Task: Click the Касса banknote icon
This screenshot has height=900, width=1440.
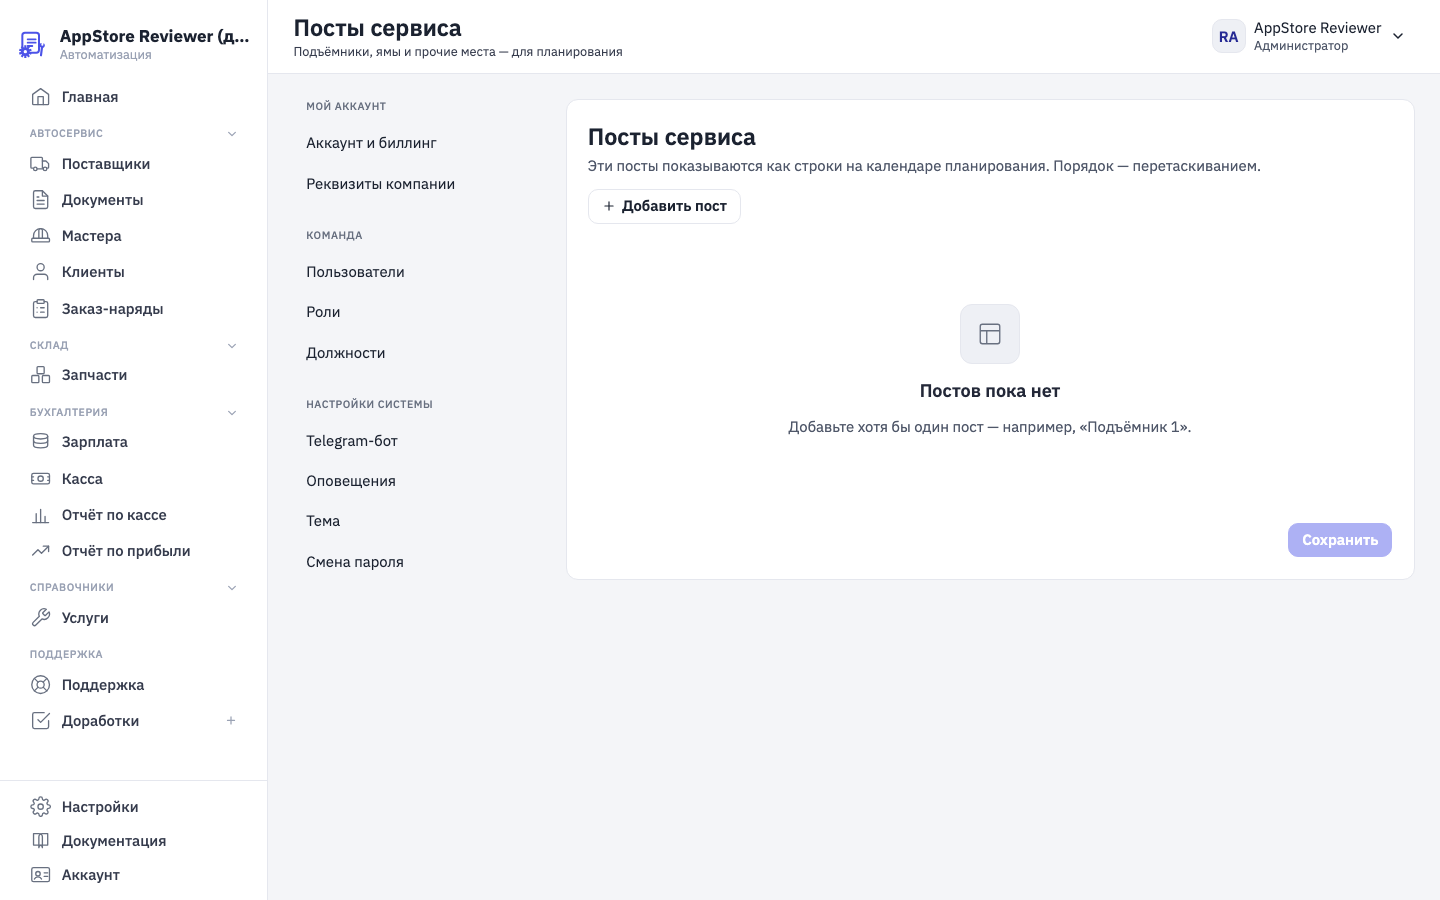Action: tap(40, 479)
